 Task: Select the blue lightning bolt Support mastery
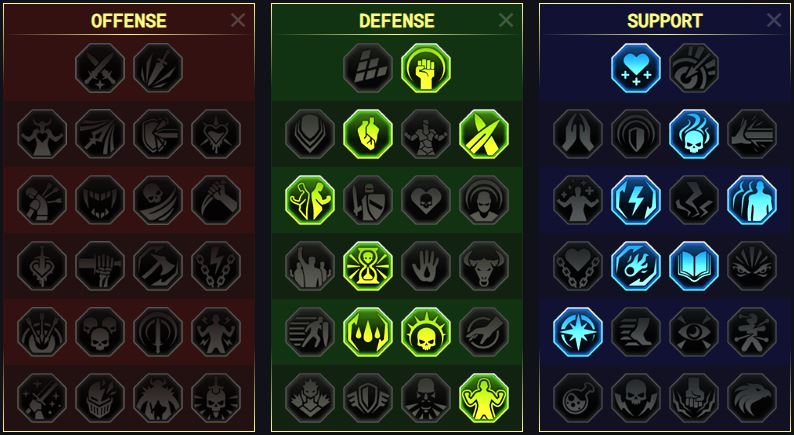636,200
